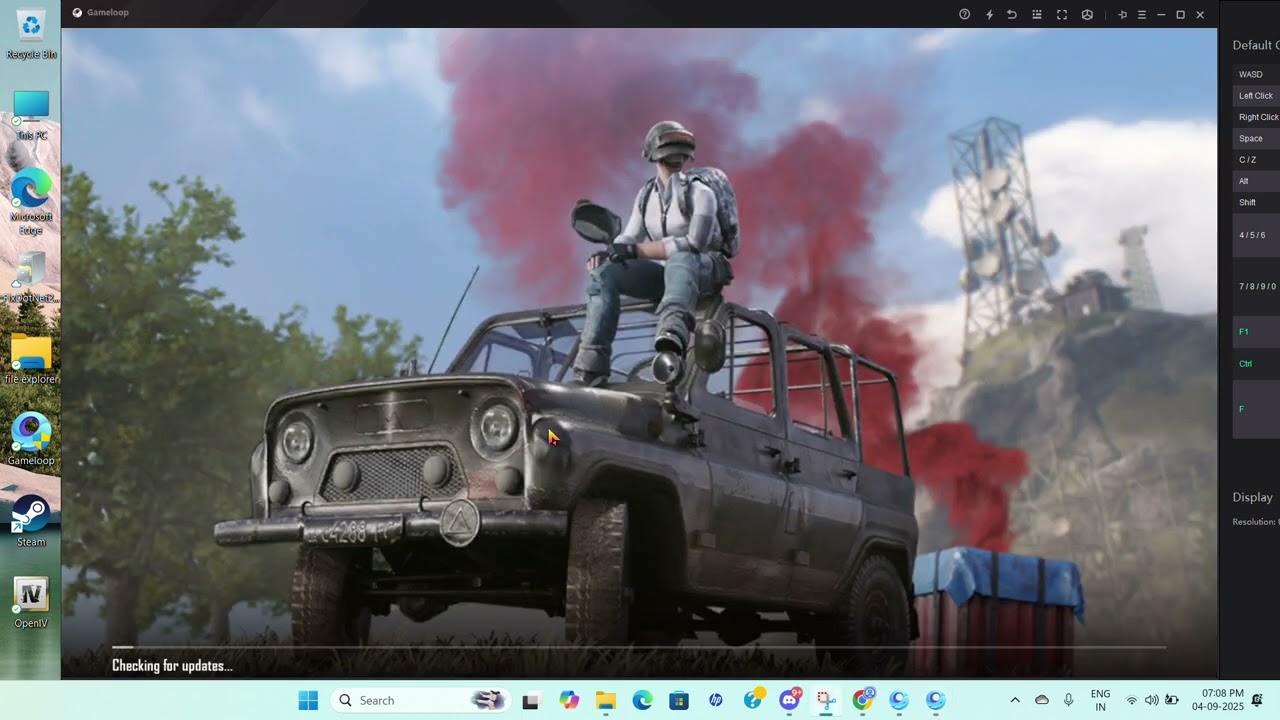Select the 7 / 8 / 9 / 0 mapping row
Image resolution: width=1280 pixels, height=720 pixels.
click(x=1256, y=286)
